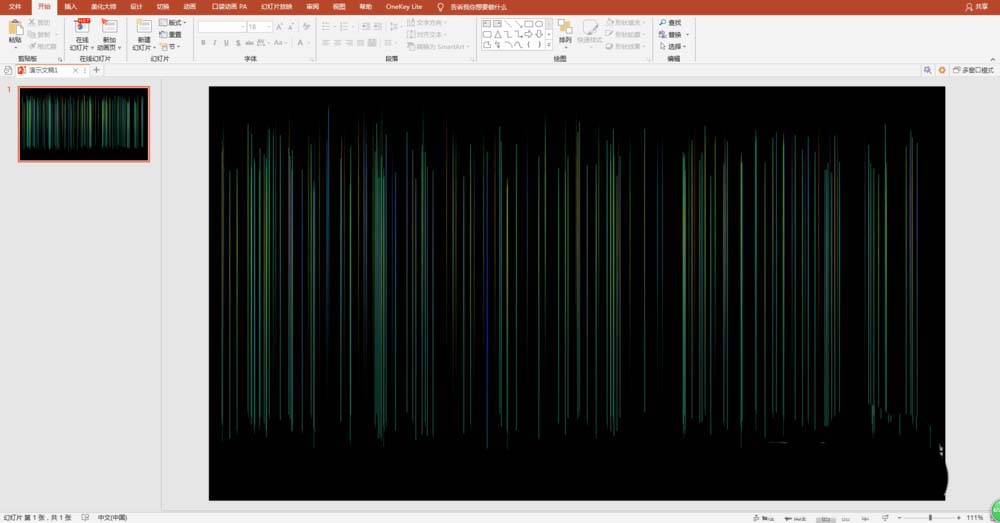The image size is (1000, 523).
Task: Click the New Animation Page (新加动画页) icon
Action: pos(109,27)
